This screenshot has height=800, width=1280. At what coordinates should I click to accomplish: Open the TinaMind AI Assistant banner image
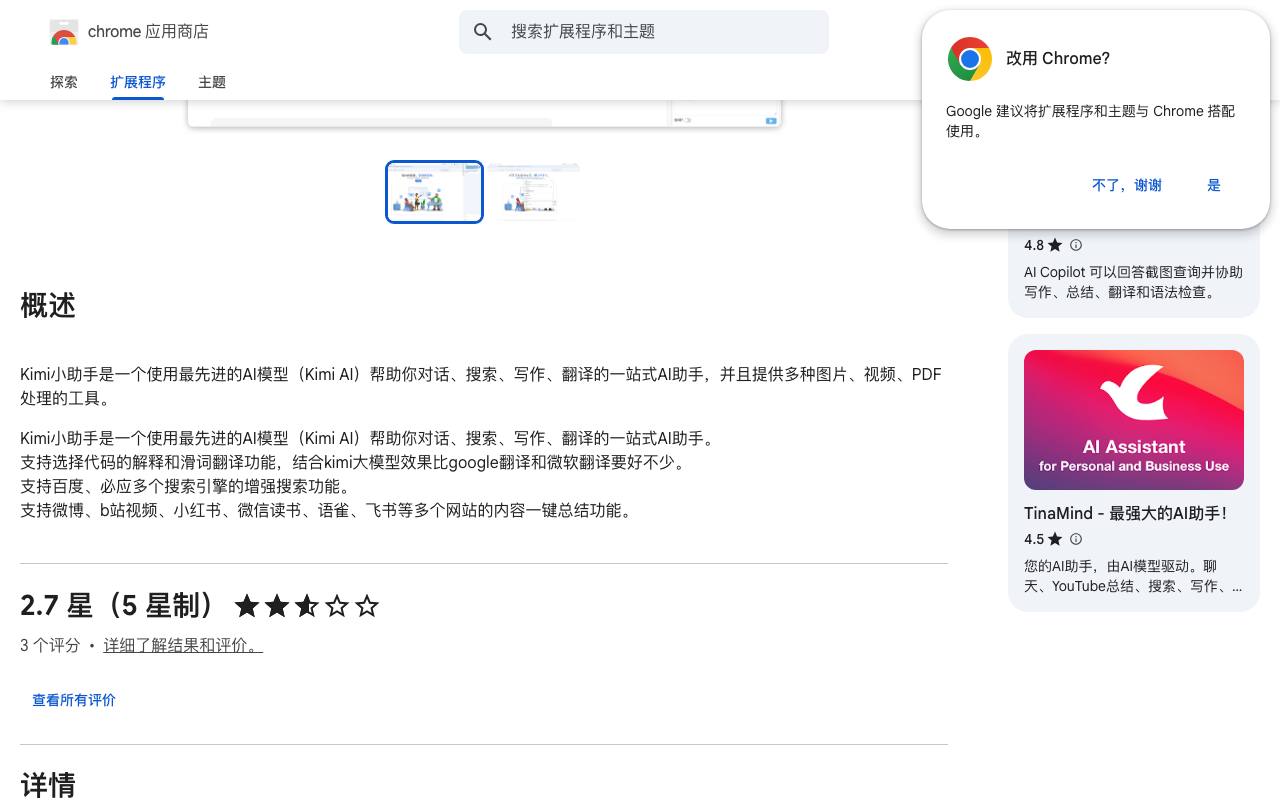coord(1134,420)
